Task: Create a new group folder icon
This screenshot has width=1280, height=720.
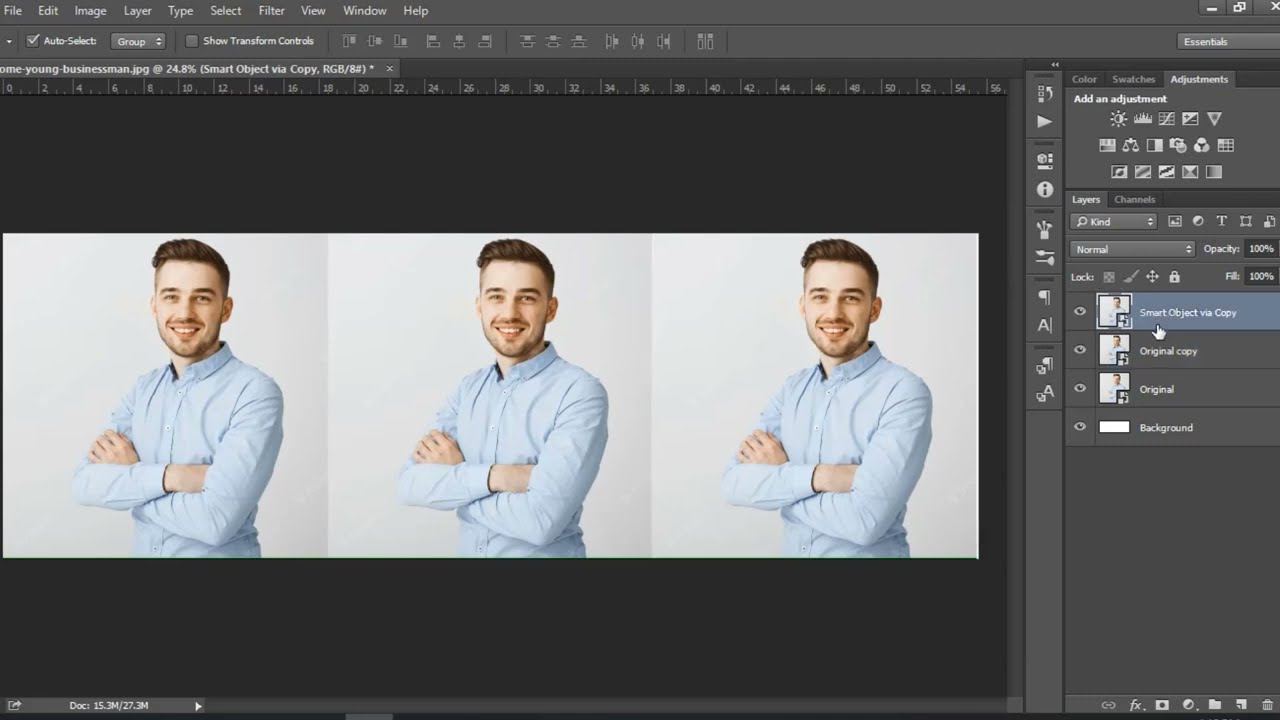Action: tap(1214, 705)
